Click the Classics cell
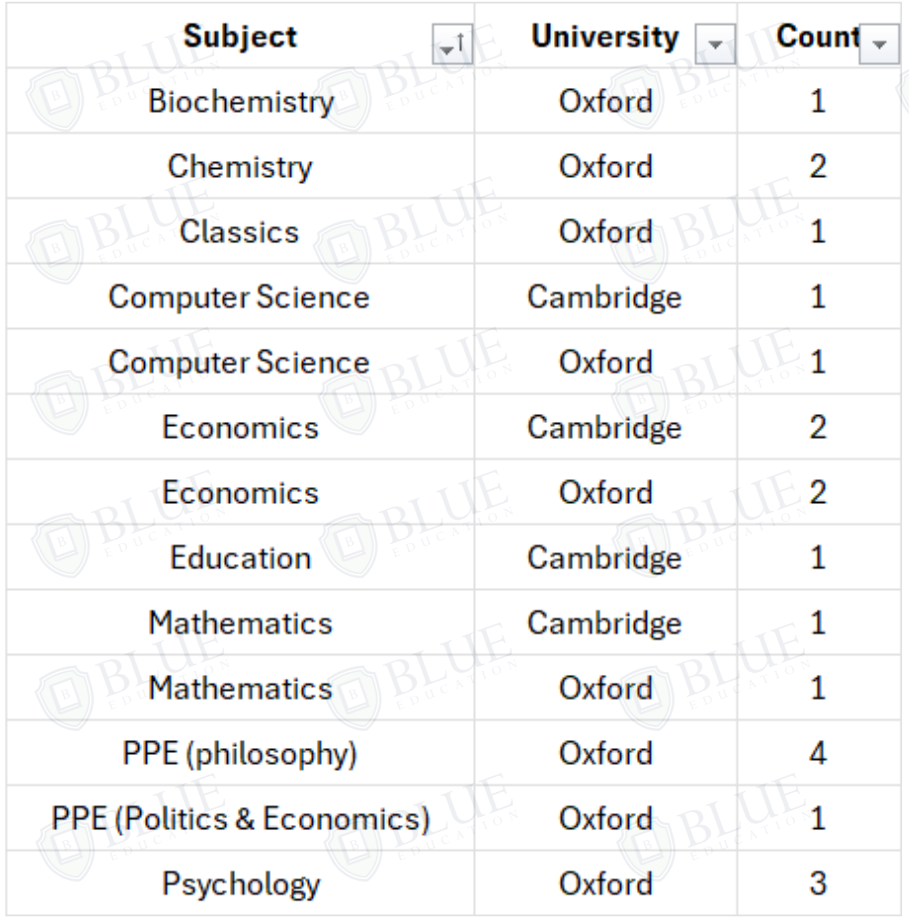The width and height of the screenshot is (909, 921). coord(240,232)
